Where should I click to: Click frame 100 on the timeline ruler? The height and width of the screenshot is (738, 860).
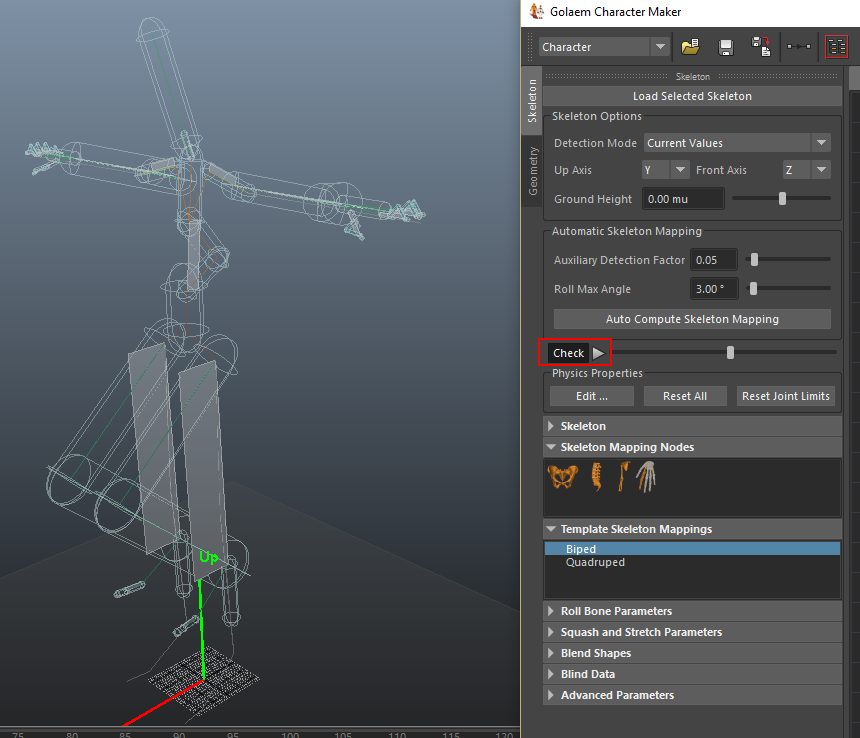point(290,735)
